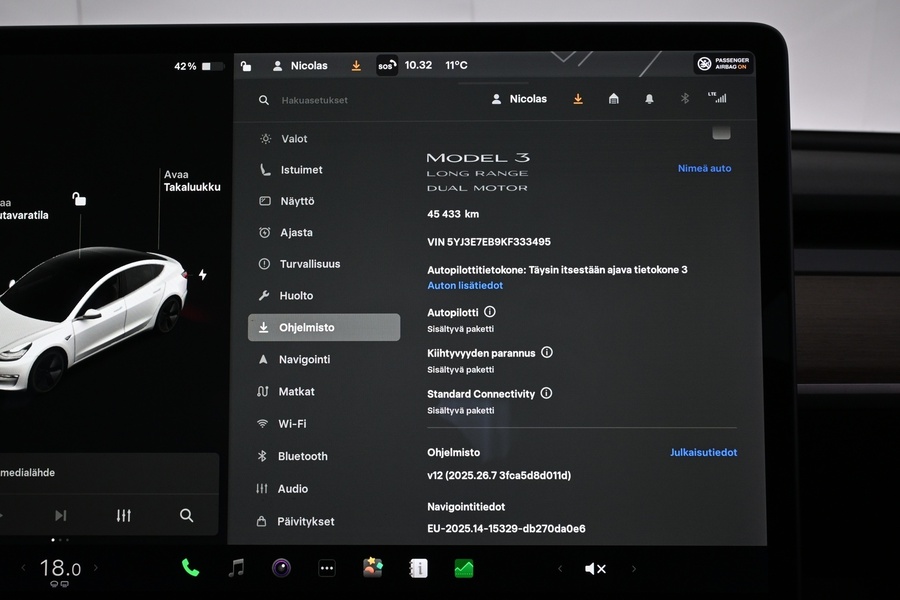Open the energy graph app
Image resolution: width=900 pixels, height=600 pixels.
pyautogui.click(x=464, y=568)
